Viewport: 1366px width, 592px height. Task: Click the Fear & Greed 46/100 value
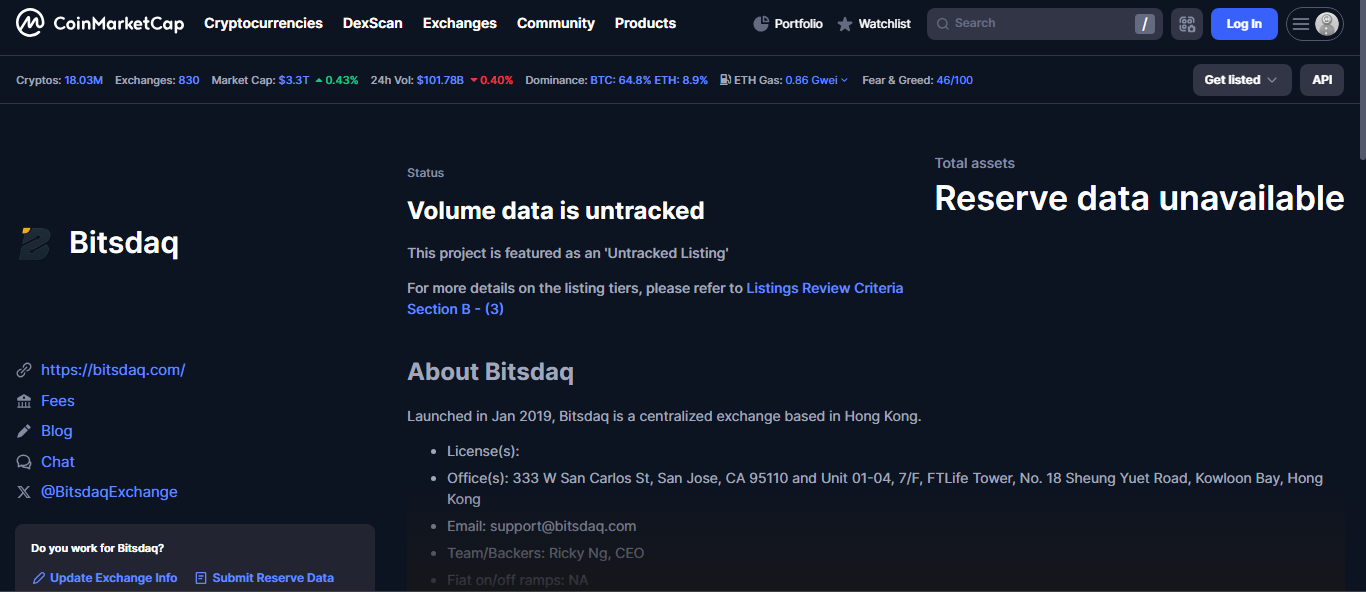point(954,80)
